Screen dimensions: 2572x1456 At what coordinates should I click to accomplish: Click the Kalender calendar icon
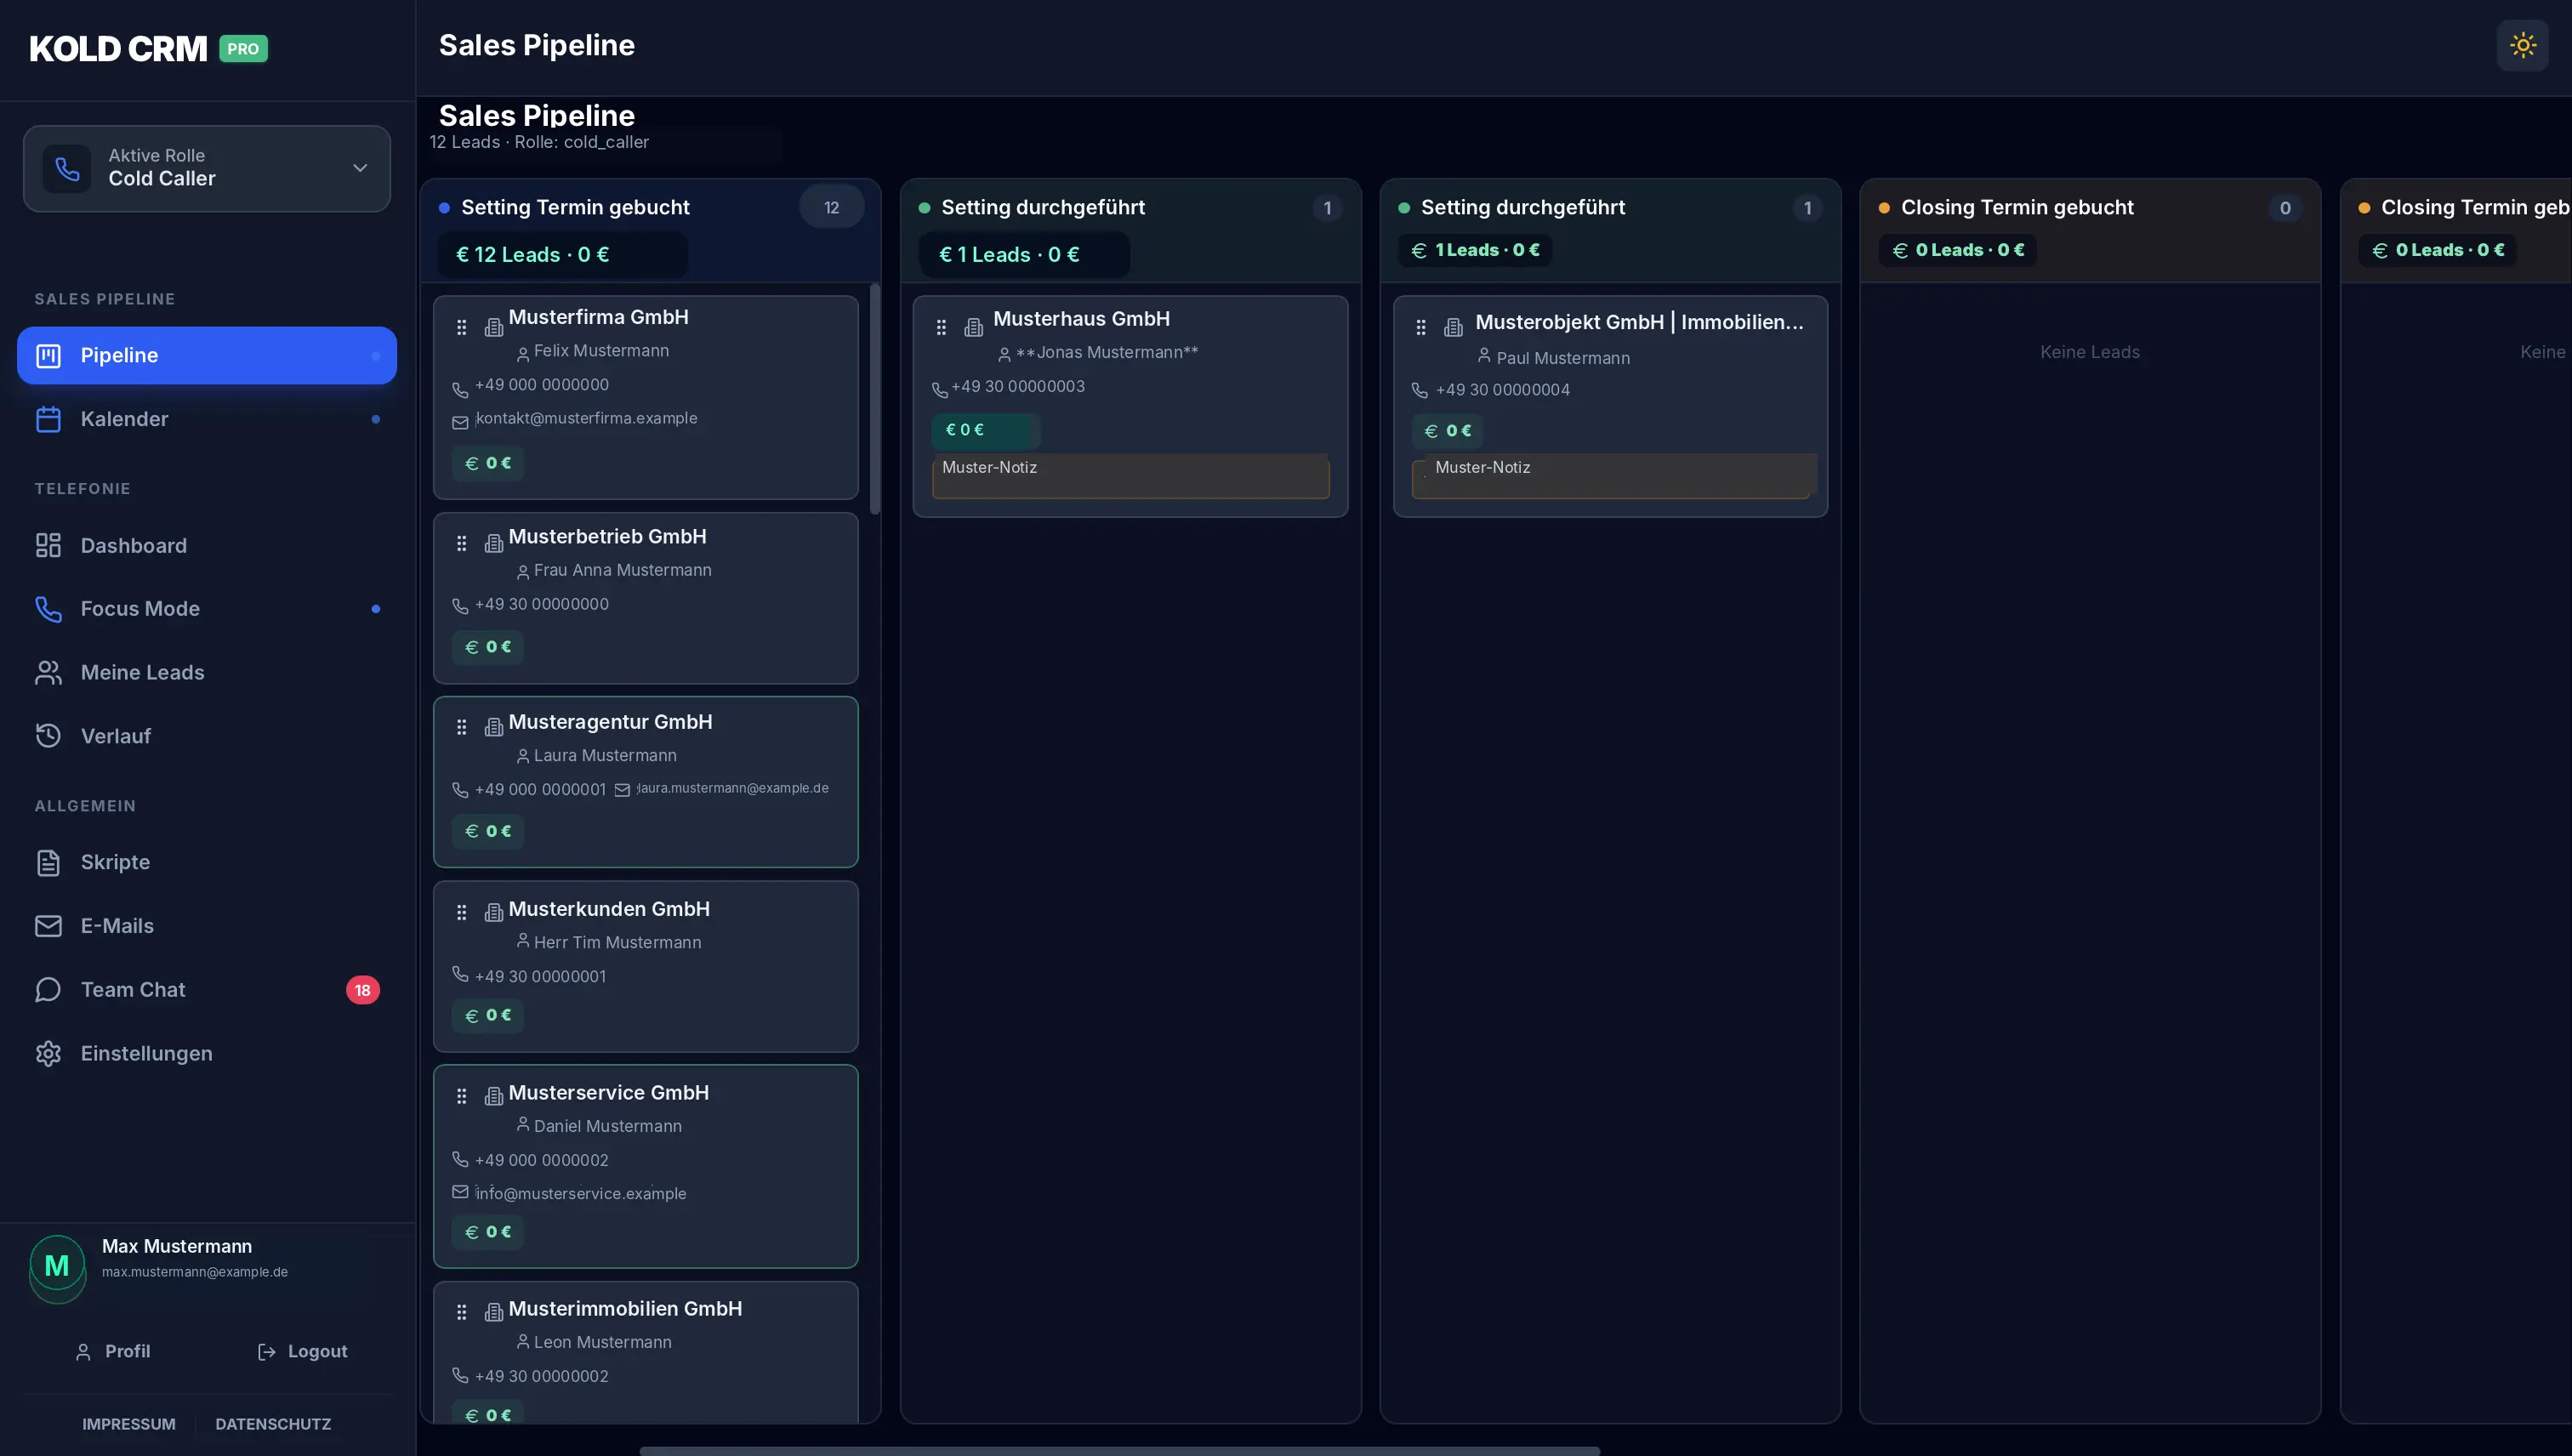pos(48,419)
